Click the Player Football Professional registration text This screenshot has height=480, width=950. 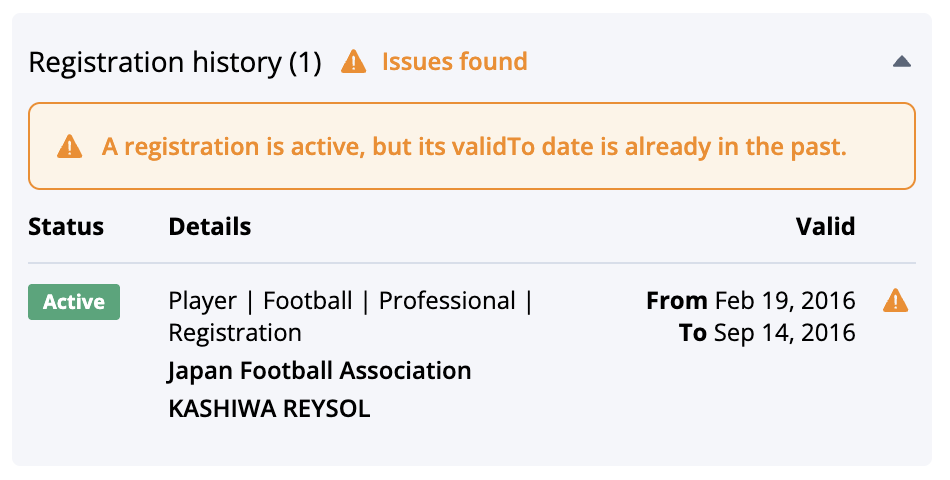[350, 316]
